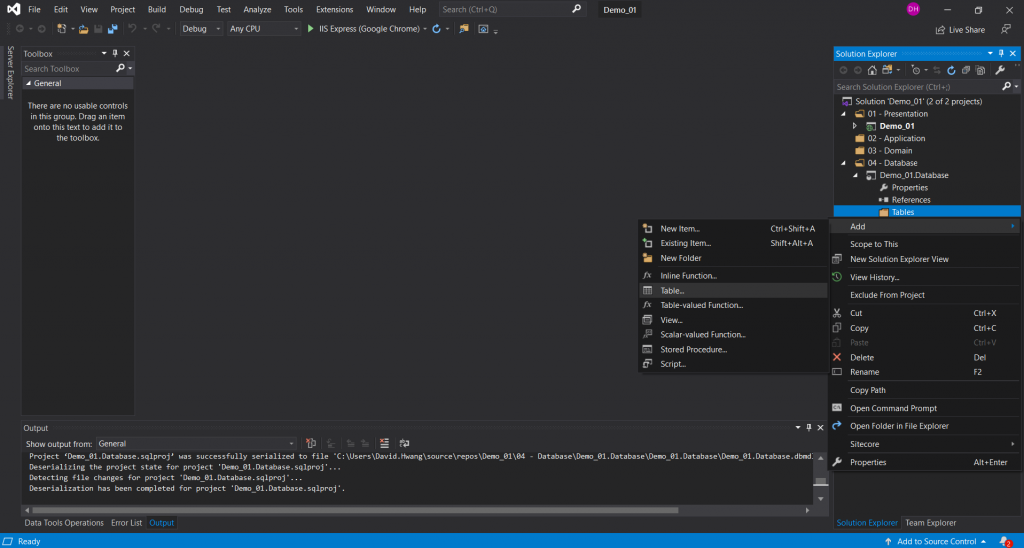Open Properties wrench icon in Solution Explorer toolbar

pos(999,70)
